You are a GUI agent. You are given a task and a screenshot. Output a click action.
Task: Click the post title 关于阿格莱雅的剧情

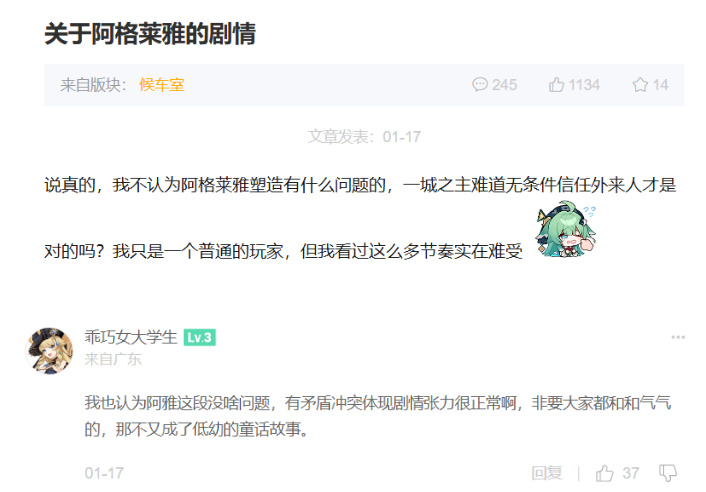click(150, 34)
